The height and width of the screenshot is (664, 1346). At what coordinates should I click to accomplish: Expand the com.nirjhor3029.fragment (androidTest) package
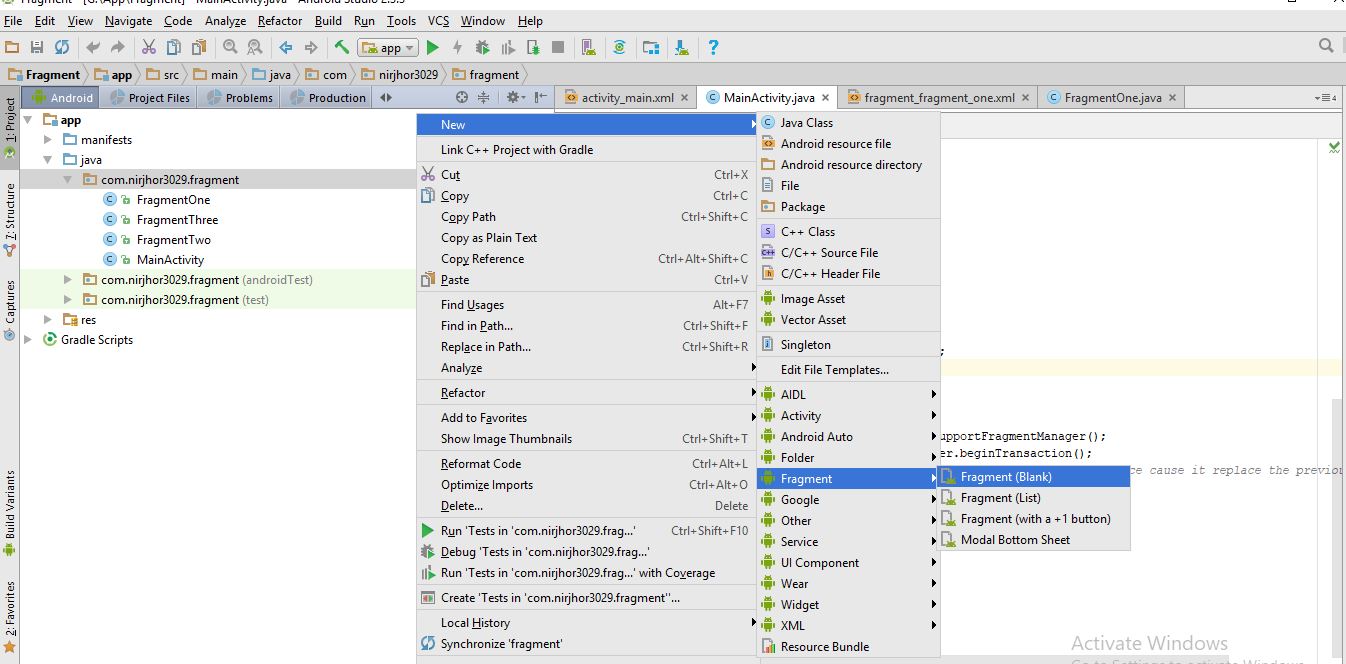[x=69, y=280]
